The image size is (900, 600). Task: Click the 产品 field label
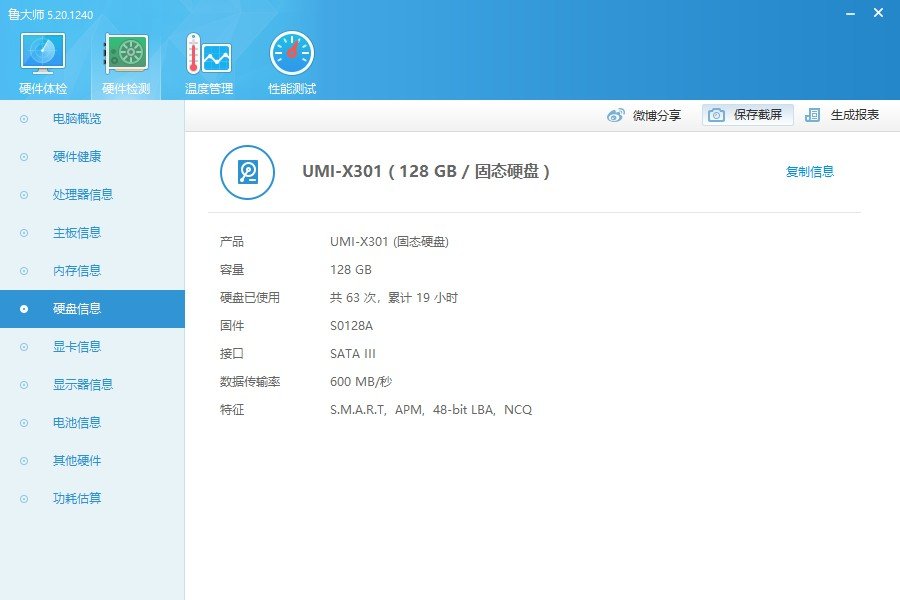[232, 242]
